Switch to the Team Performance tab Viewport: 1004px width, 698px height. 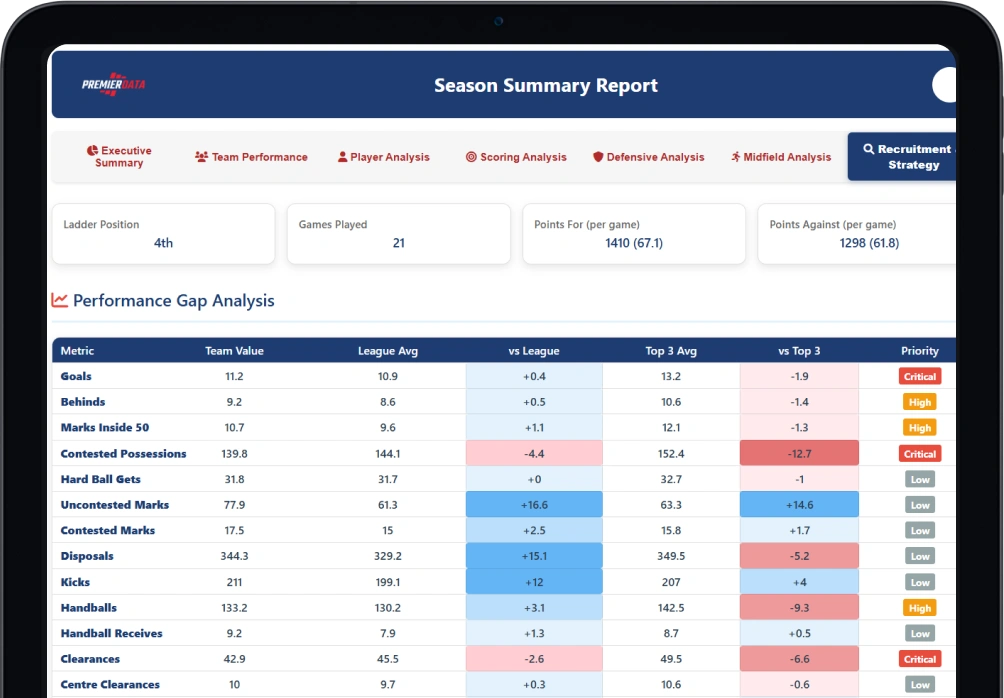pos(251,157)
